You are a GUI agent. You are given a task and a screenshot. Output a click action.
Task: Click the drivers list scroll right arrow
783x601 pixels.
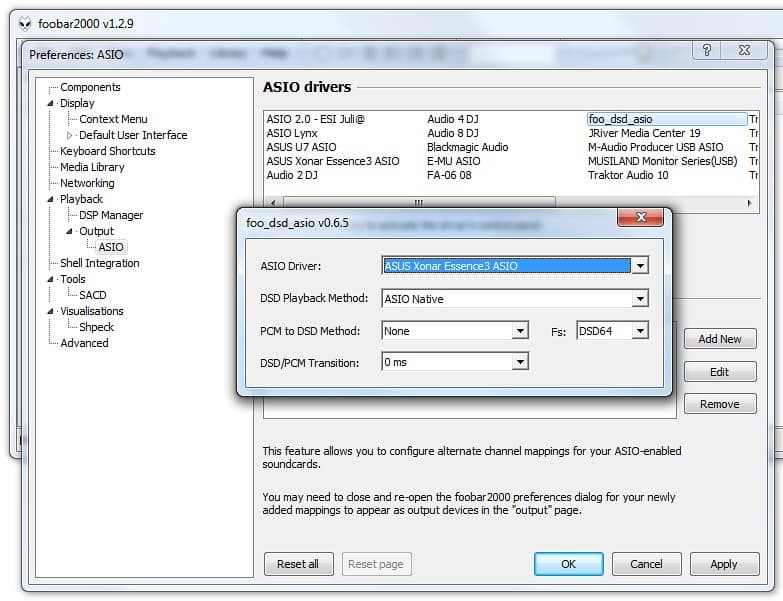click(x=750, y=203)
